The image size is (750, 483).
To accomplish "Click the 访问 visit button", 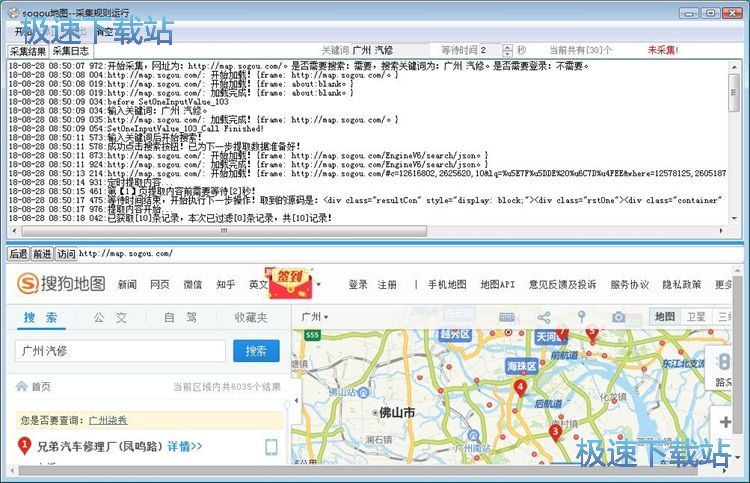I will click(66, 253).
